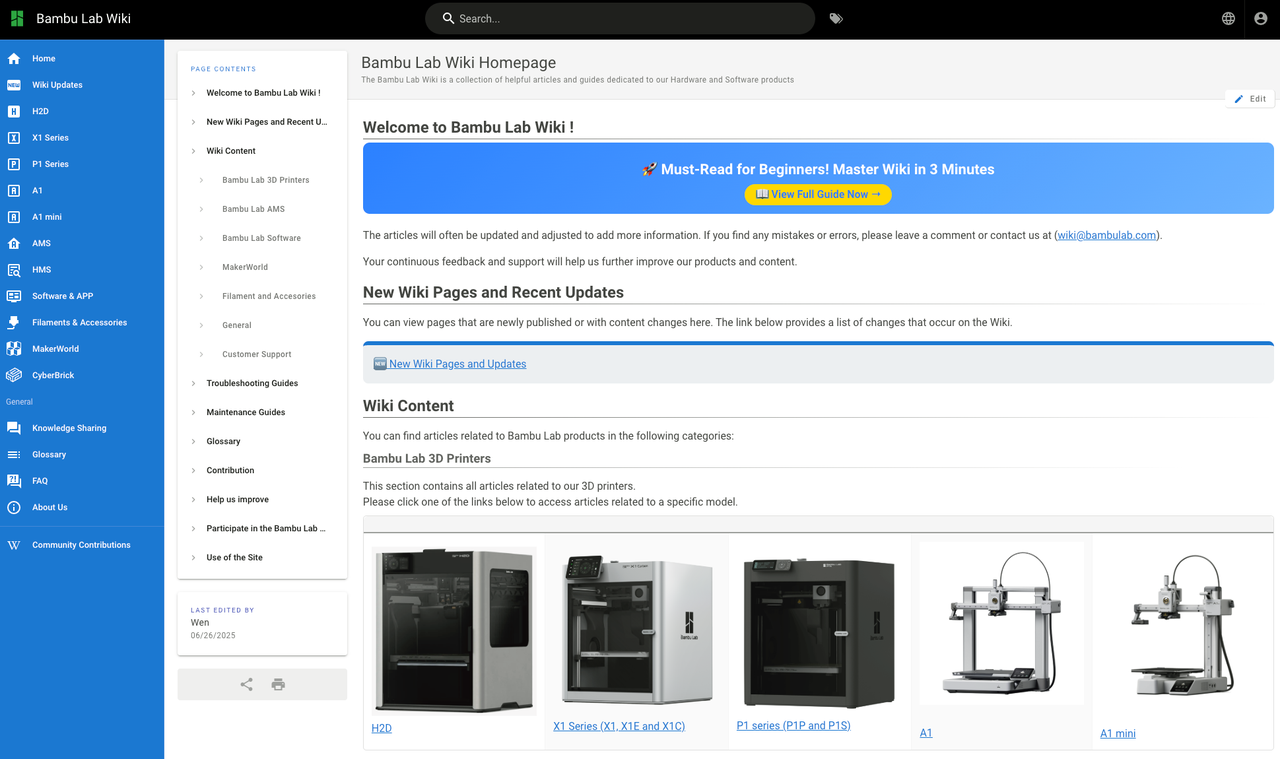Click the H2D printer thumbnail image

[453, 630]
